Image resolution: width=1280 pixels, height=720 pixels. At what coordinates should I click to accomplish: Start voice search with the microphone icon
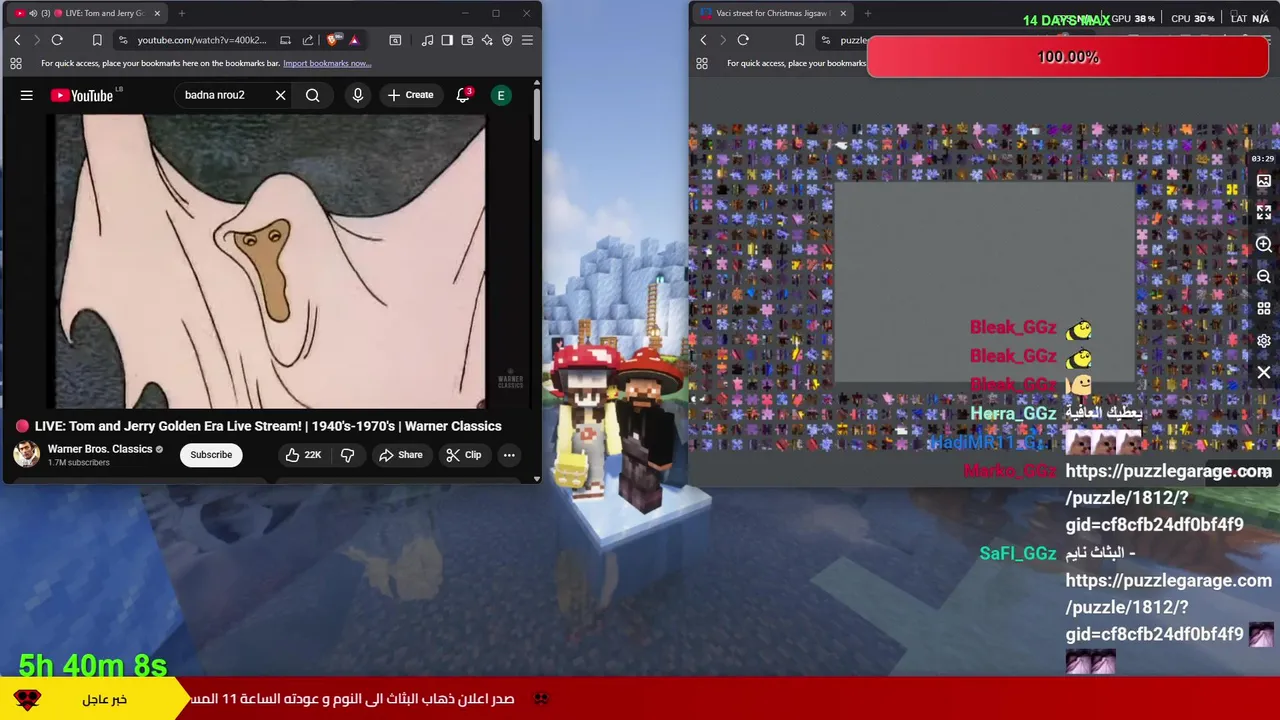[357, 95]
